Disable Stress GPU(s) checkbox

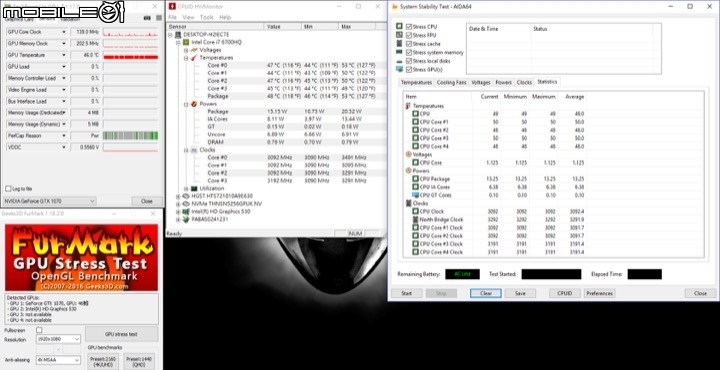[x=409, y=69]
